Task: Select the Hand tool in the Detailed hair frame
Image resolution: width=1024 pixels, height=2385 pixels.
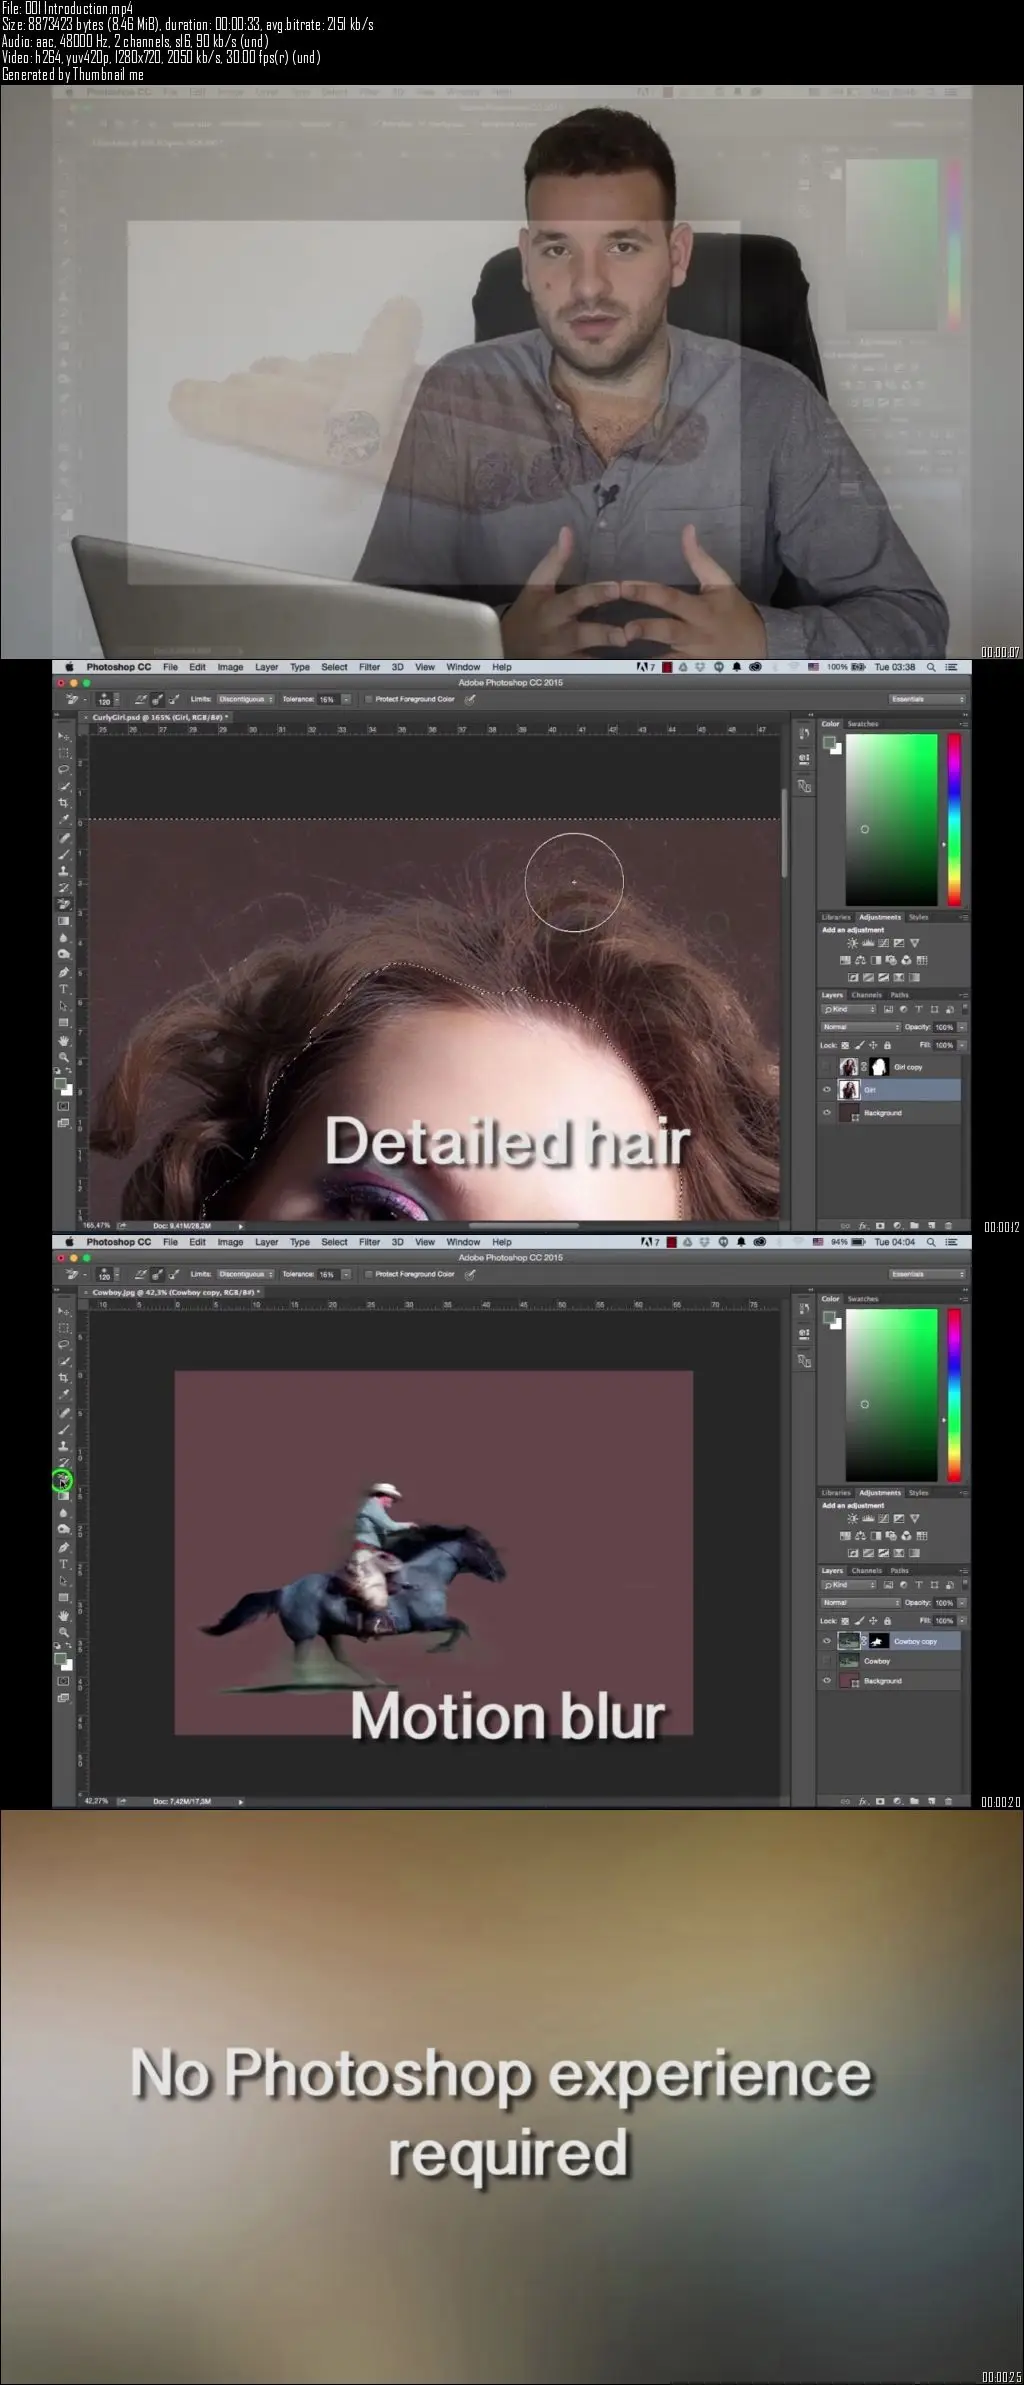Action: [x=64, y=1040]
